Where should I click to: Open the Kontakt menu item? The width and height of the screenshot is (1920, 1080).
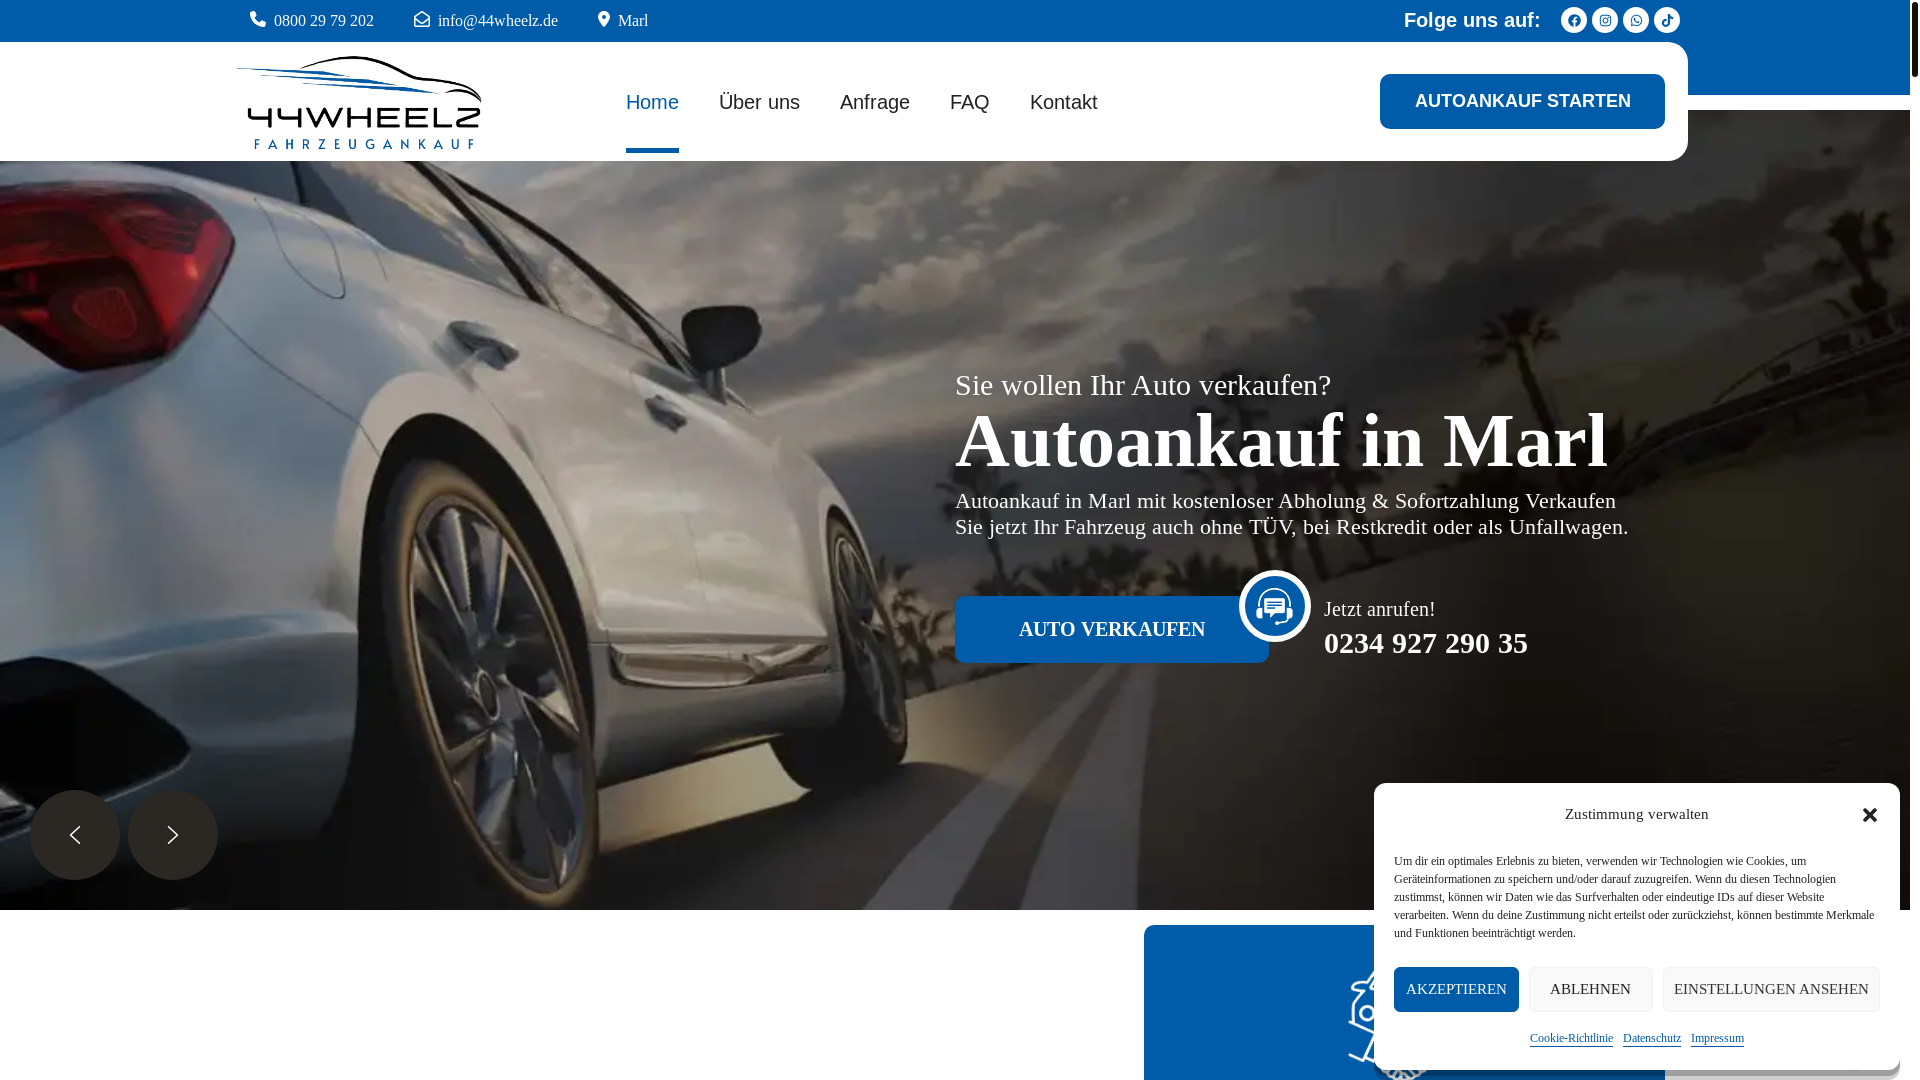[x=1064, y=102]
